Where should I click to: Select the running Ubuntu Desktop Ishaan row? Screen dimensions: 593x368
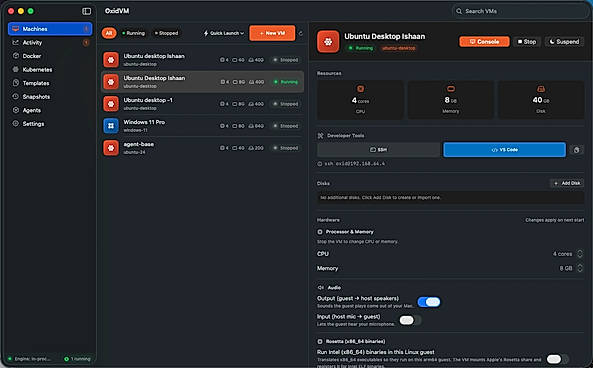point(203,82)
